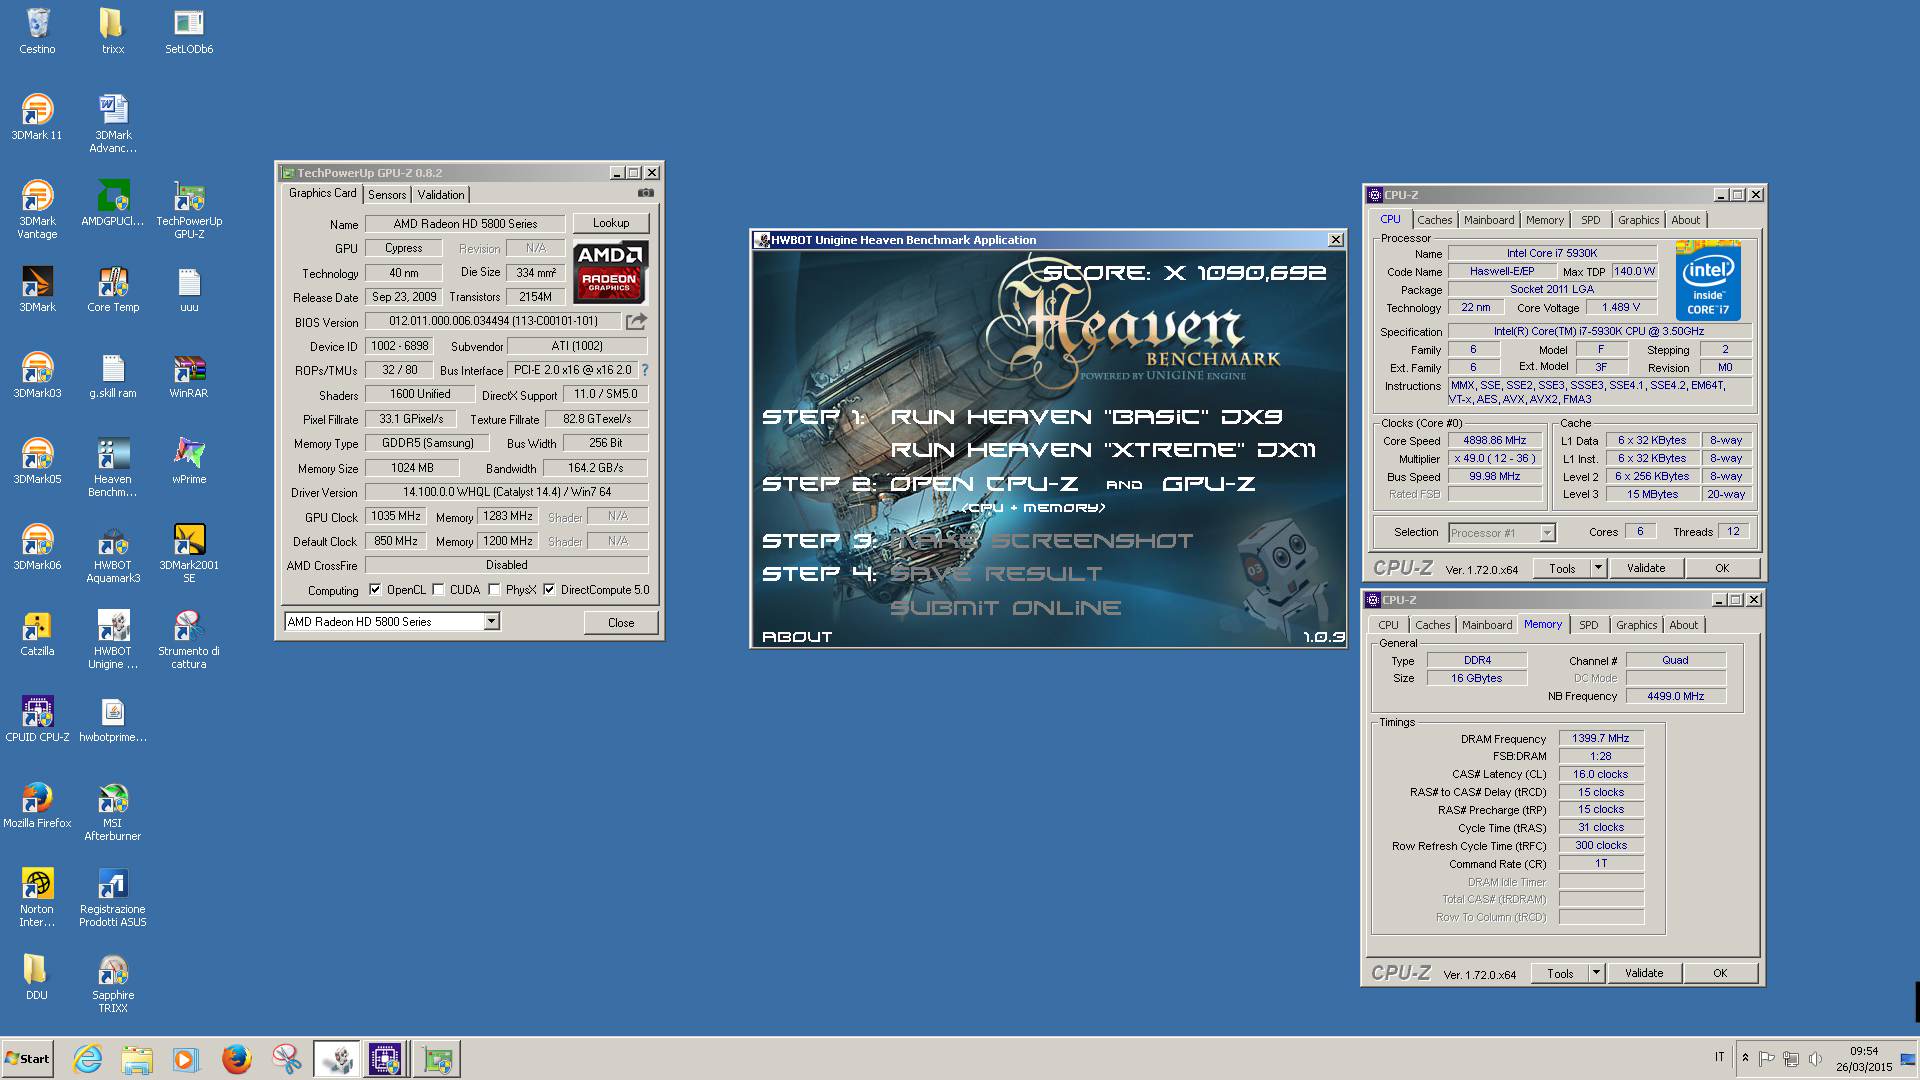1920x1080 pixels.
Task: Open Internet Explorer from the taskbar
Action: point(88,1059)
